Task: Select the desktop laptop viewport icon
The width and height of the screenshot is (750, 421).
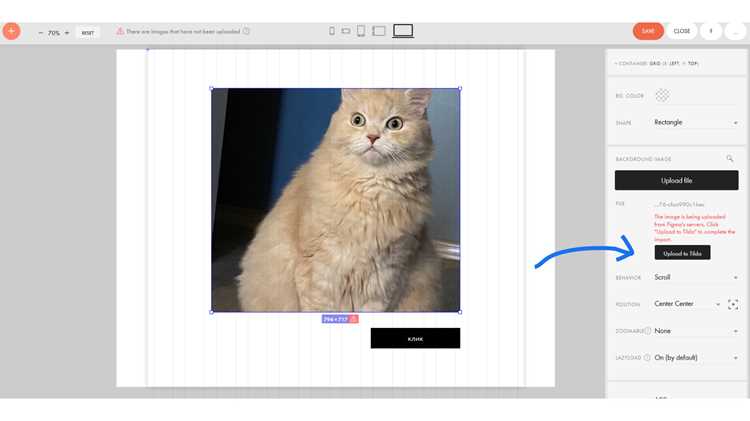Action: click(403, 31)
